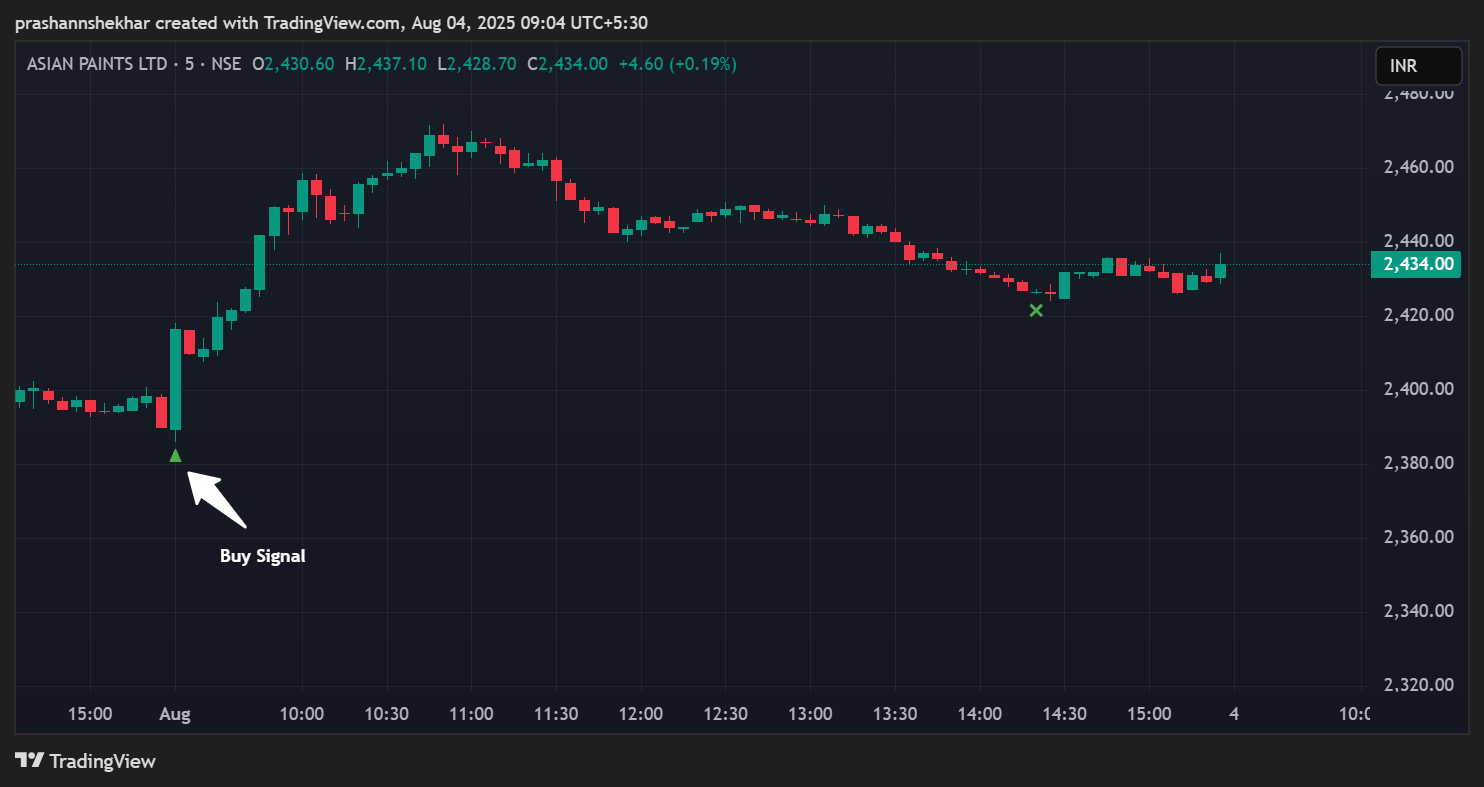The image size is (1484, 787).
Task: Click the 'Aug' date label on time axis
Action: click(x=175, y=714)
